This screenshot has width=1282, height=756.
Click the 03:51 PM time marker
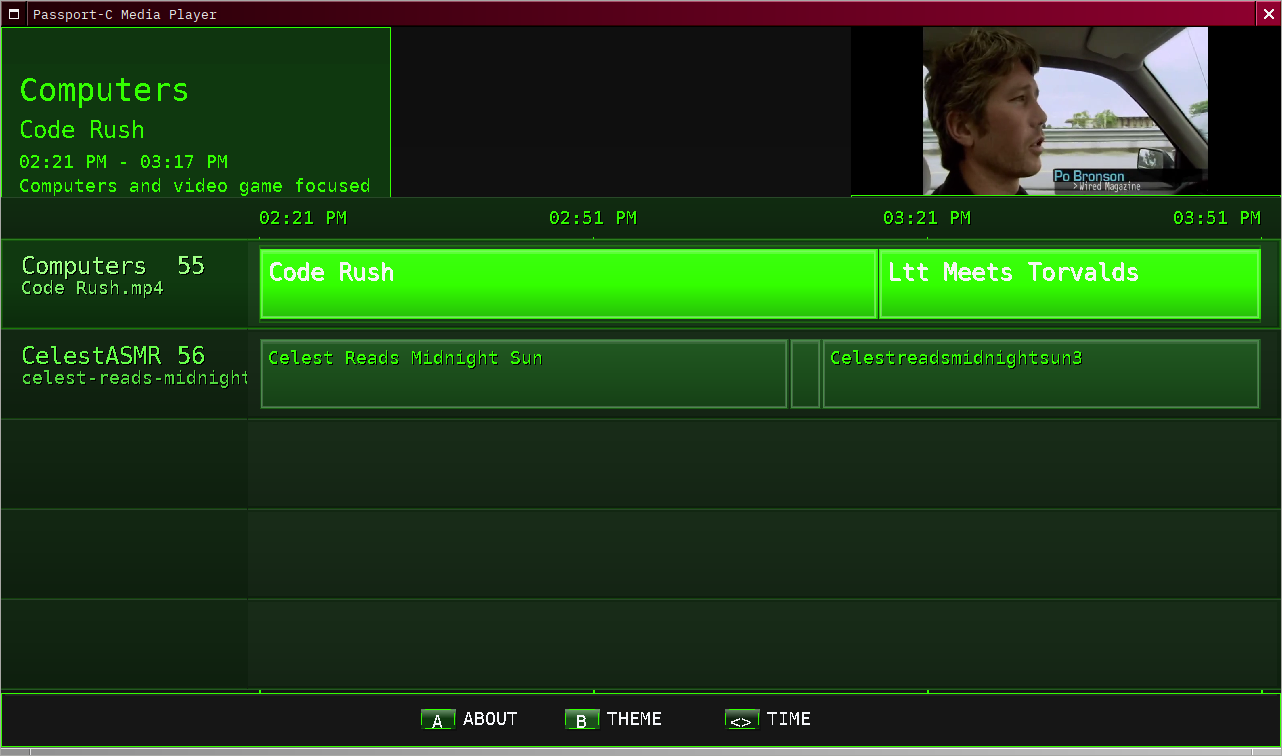coord(1216,218)
